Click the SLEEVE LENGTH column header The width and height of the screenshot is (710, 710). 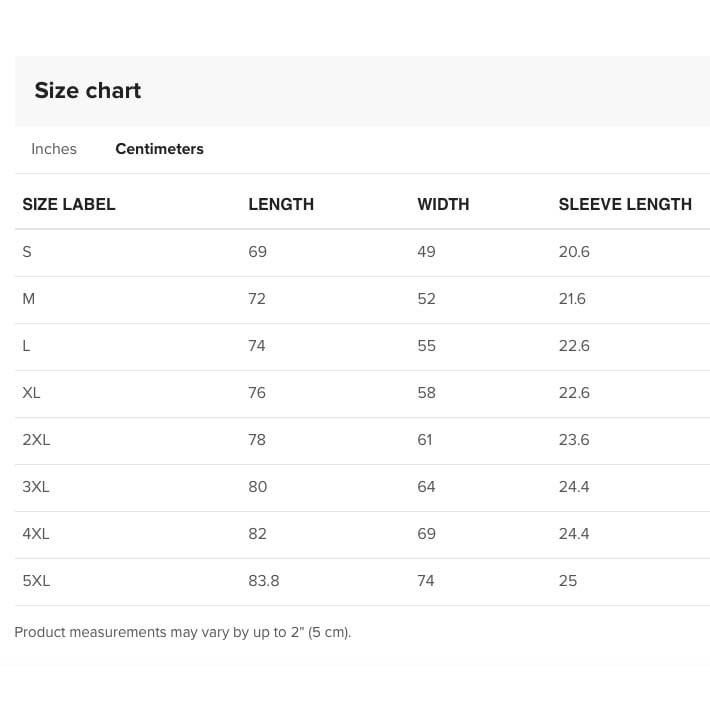click(x=625, y=204)
